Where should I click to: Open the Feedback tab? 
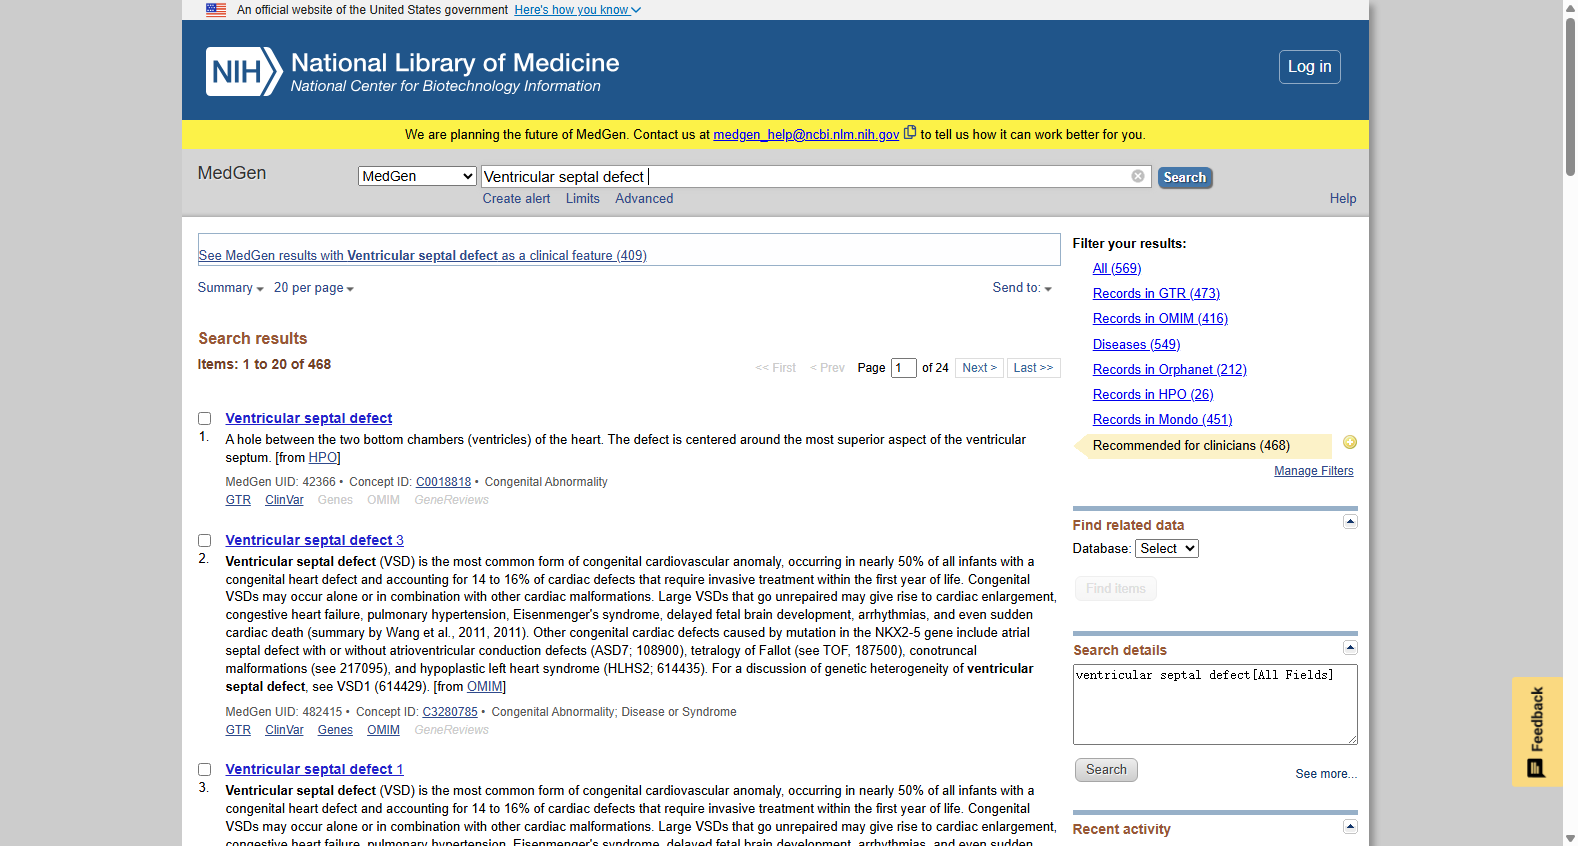pyautogui.click(x=1537, y=732)
